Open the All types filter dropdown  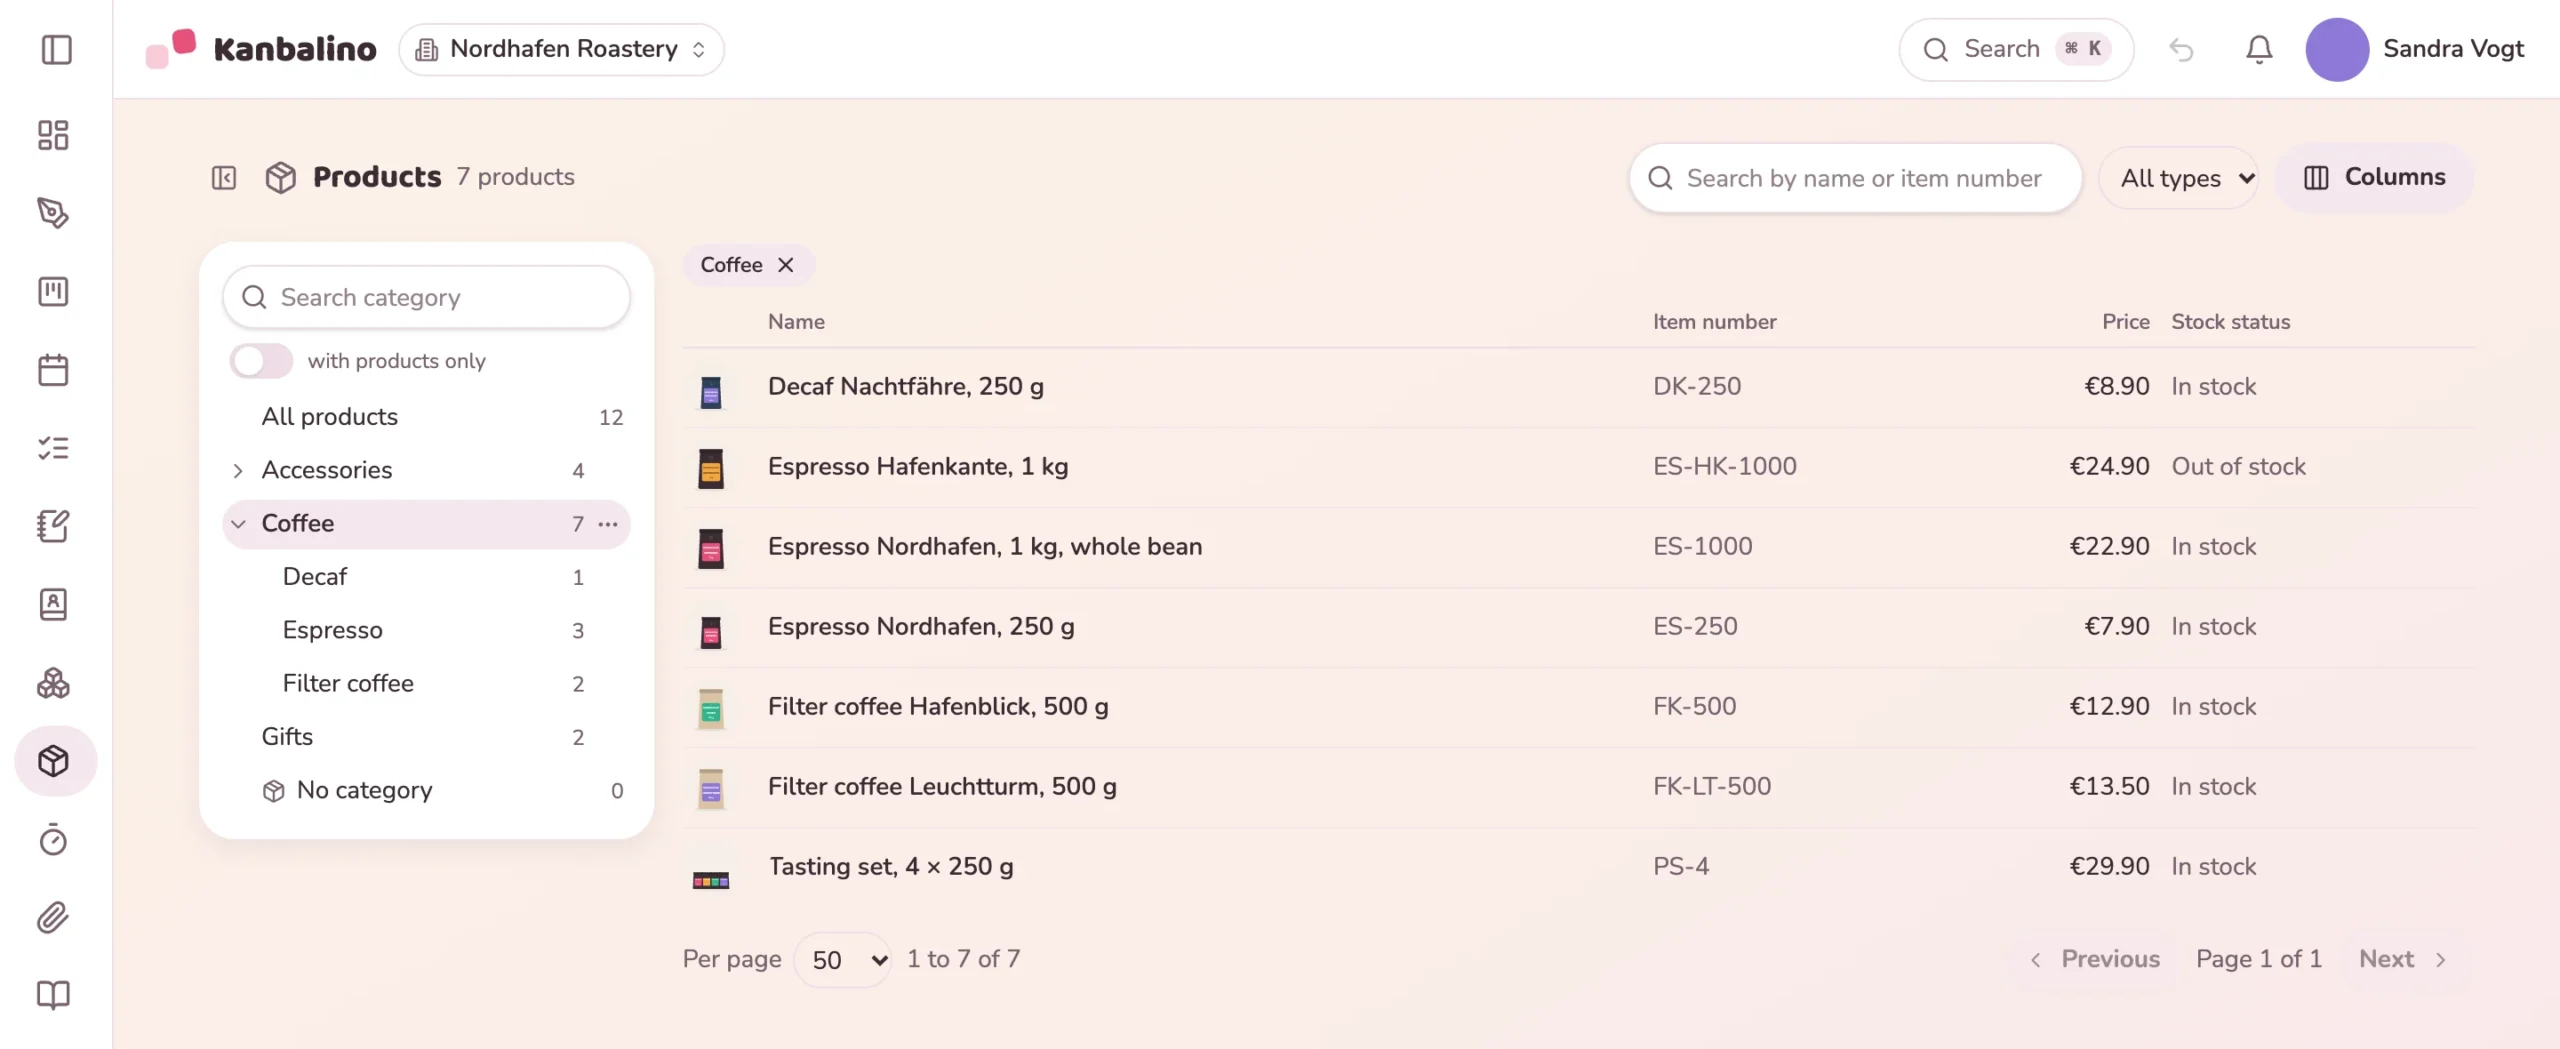(x=2178, y=178)
